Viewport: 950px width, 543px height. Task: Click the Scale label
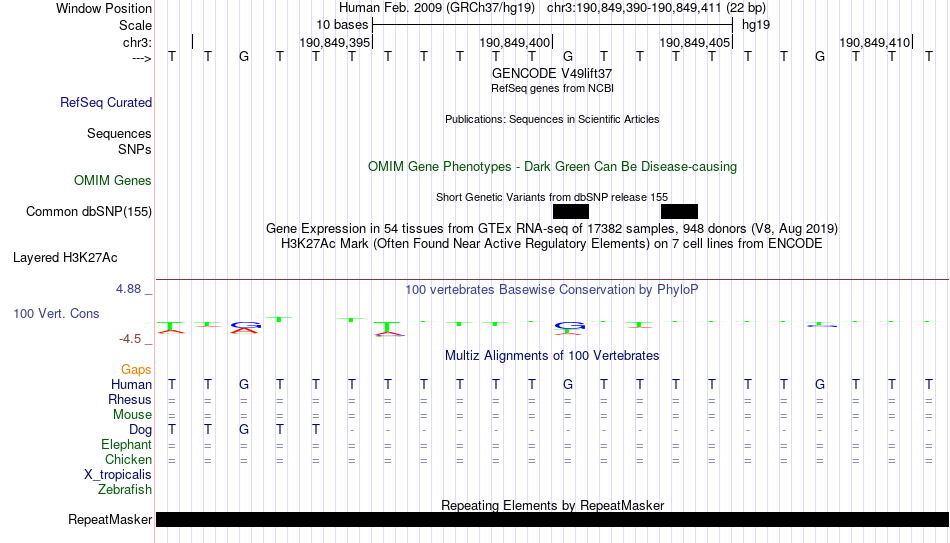point(136,25)
